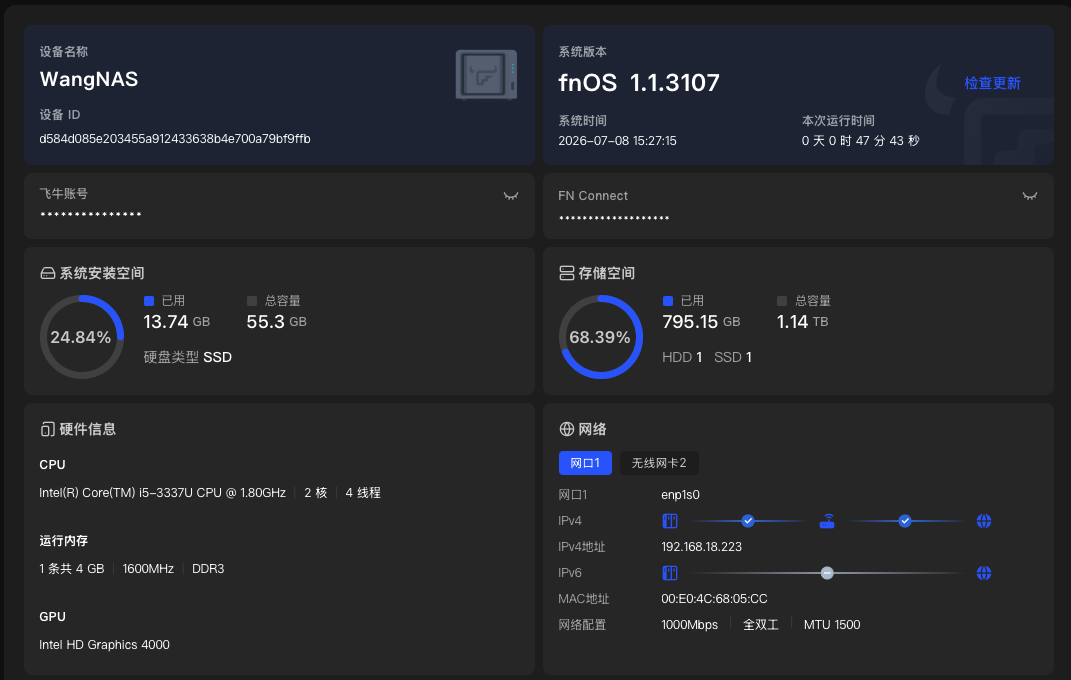Image resolution: width=1071 pixels, height=680 pixels.
Task: Click the 网络 globe header icon
Action: 566,429
